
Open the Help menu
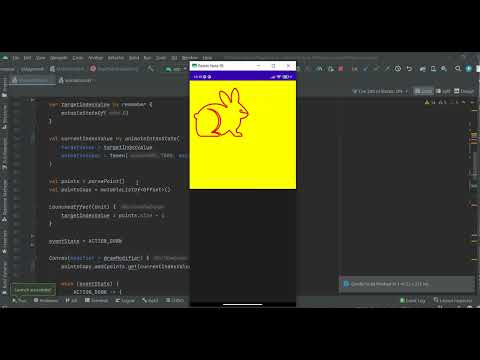(207, 58)
